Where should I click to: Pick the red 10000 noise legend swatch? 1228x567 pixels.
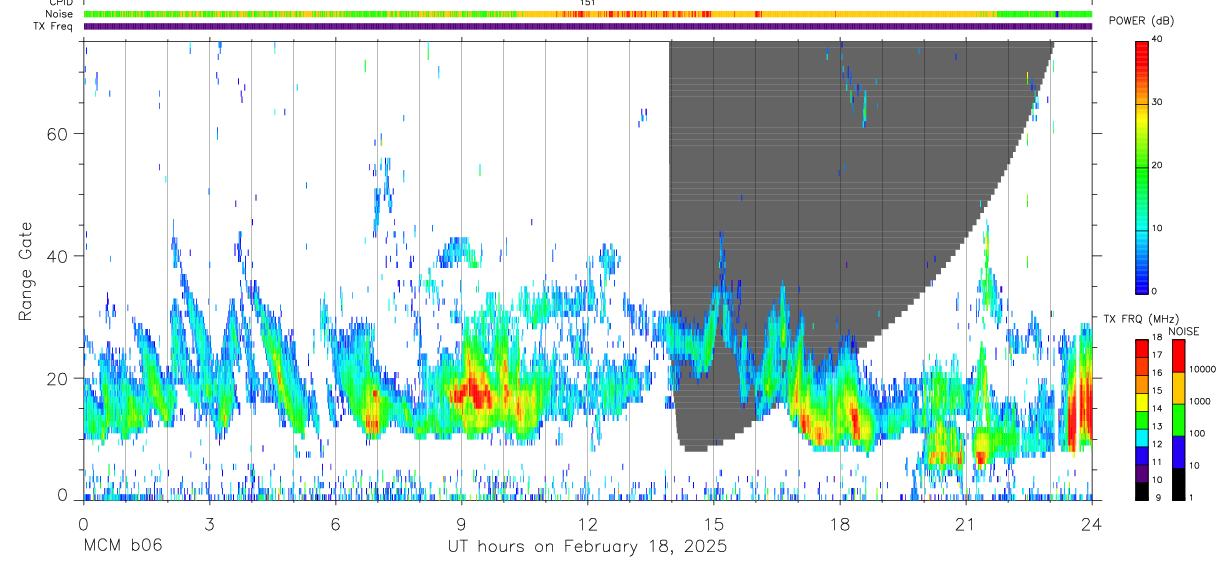(x=1179, y=357)
